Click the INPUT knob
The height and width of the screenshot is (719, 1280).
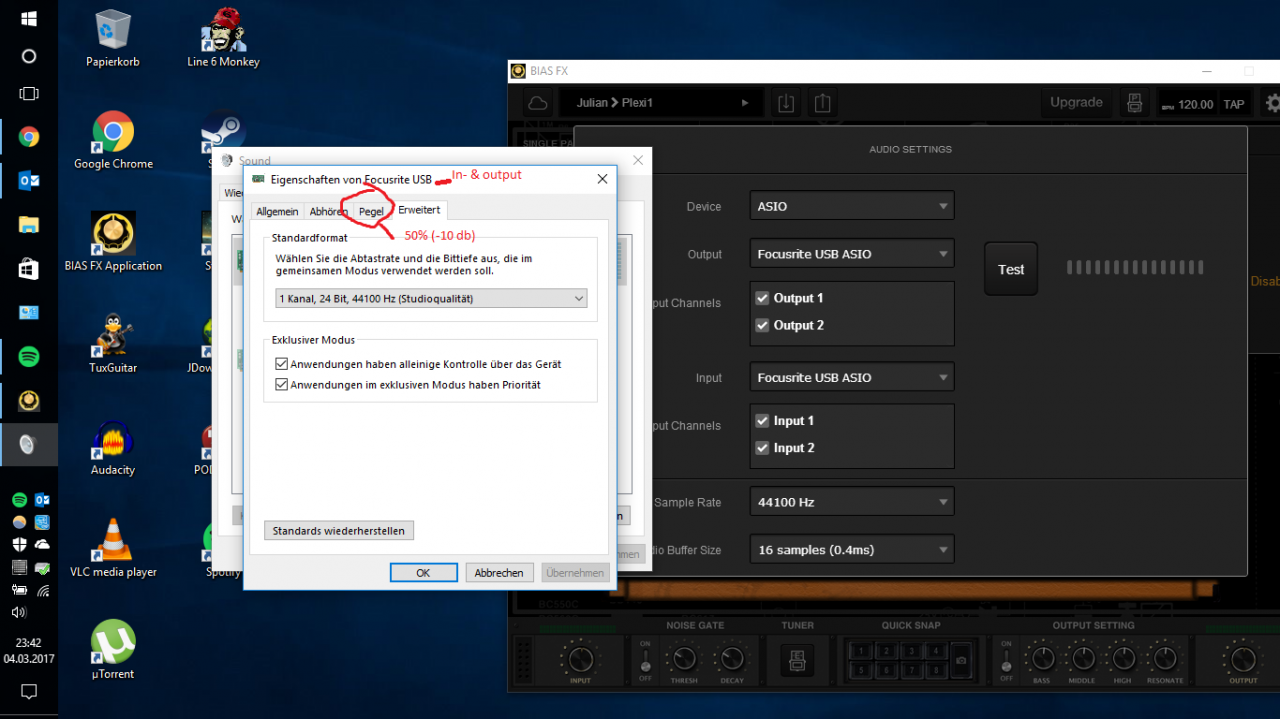(x=580, y=659)
